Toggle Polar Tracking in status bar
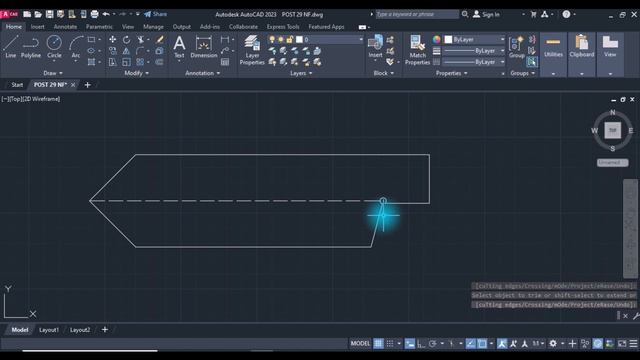Screen dimensions: 640x360 point(433,344)
